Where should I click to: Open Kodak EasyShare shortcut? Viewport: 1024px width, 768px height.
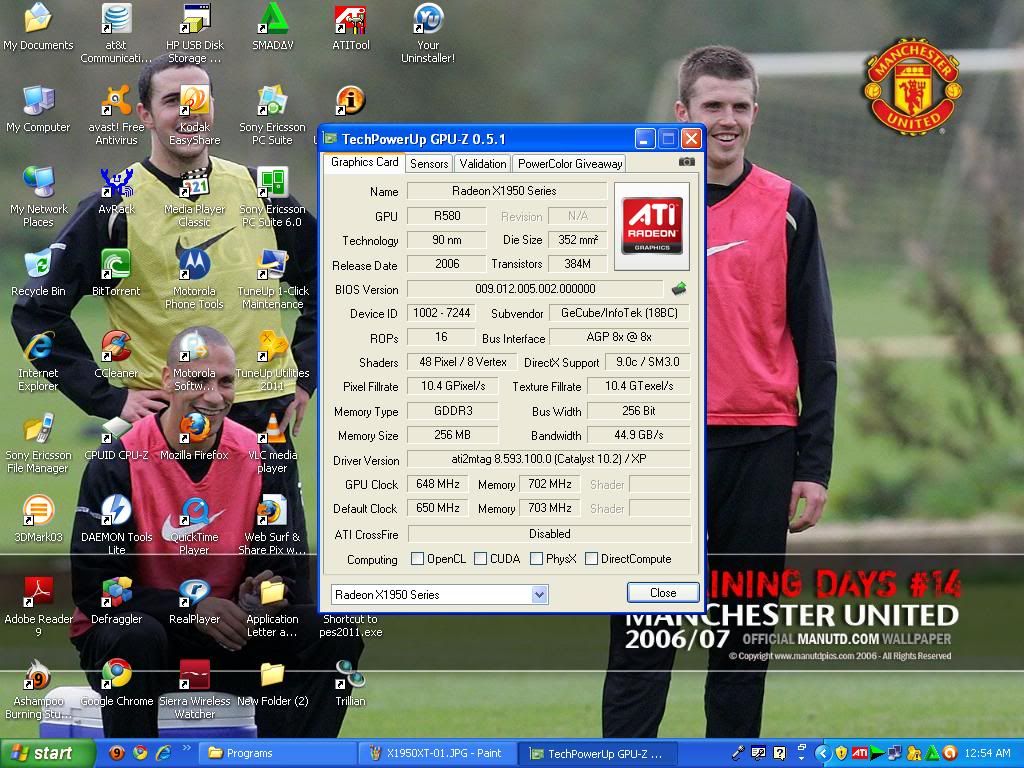[x=195, y=115]
